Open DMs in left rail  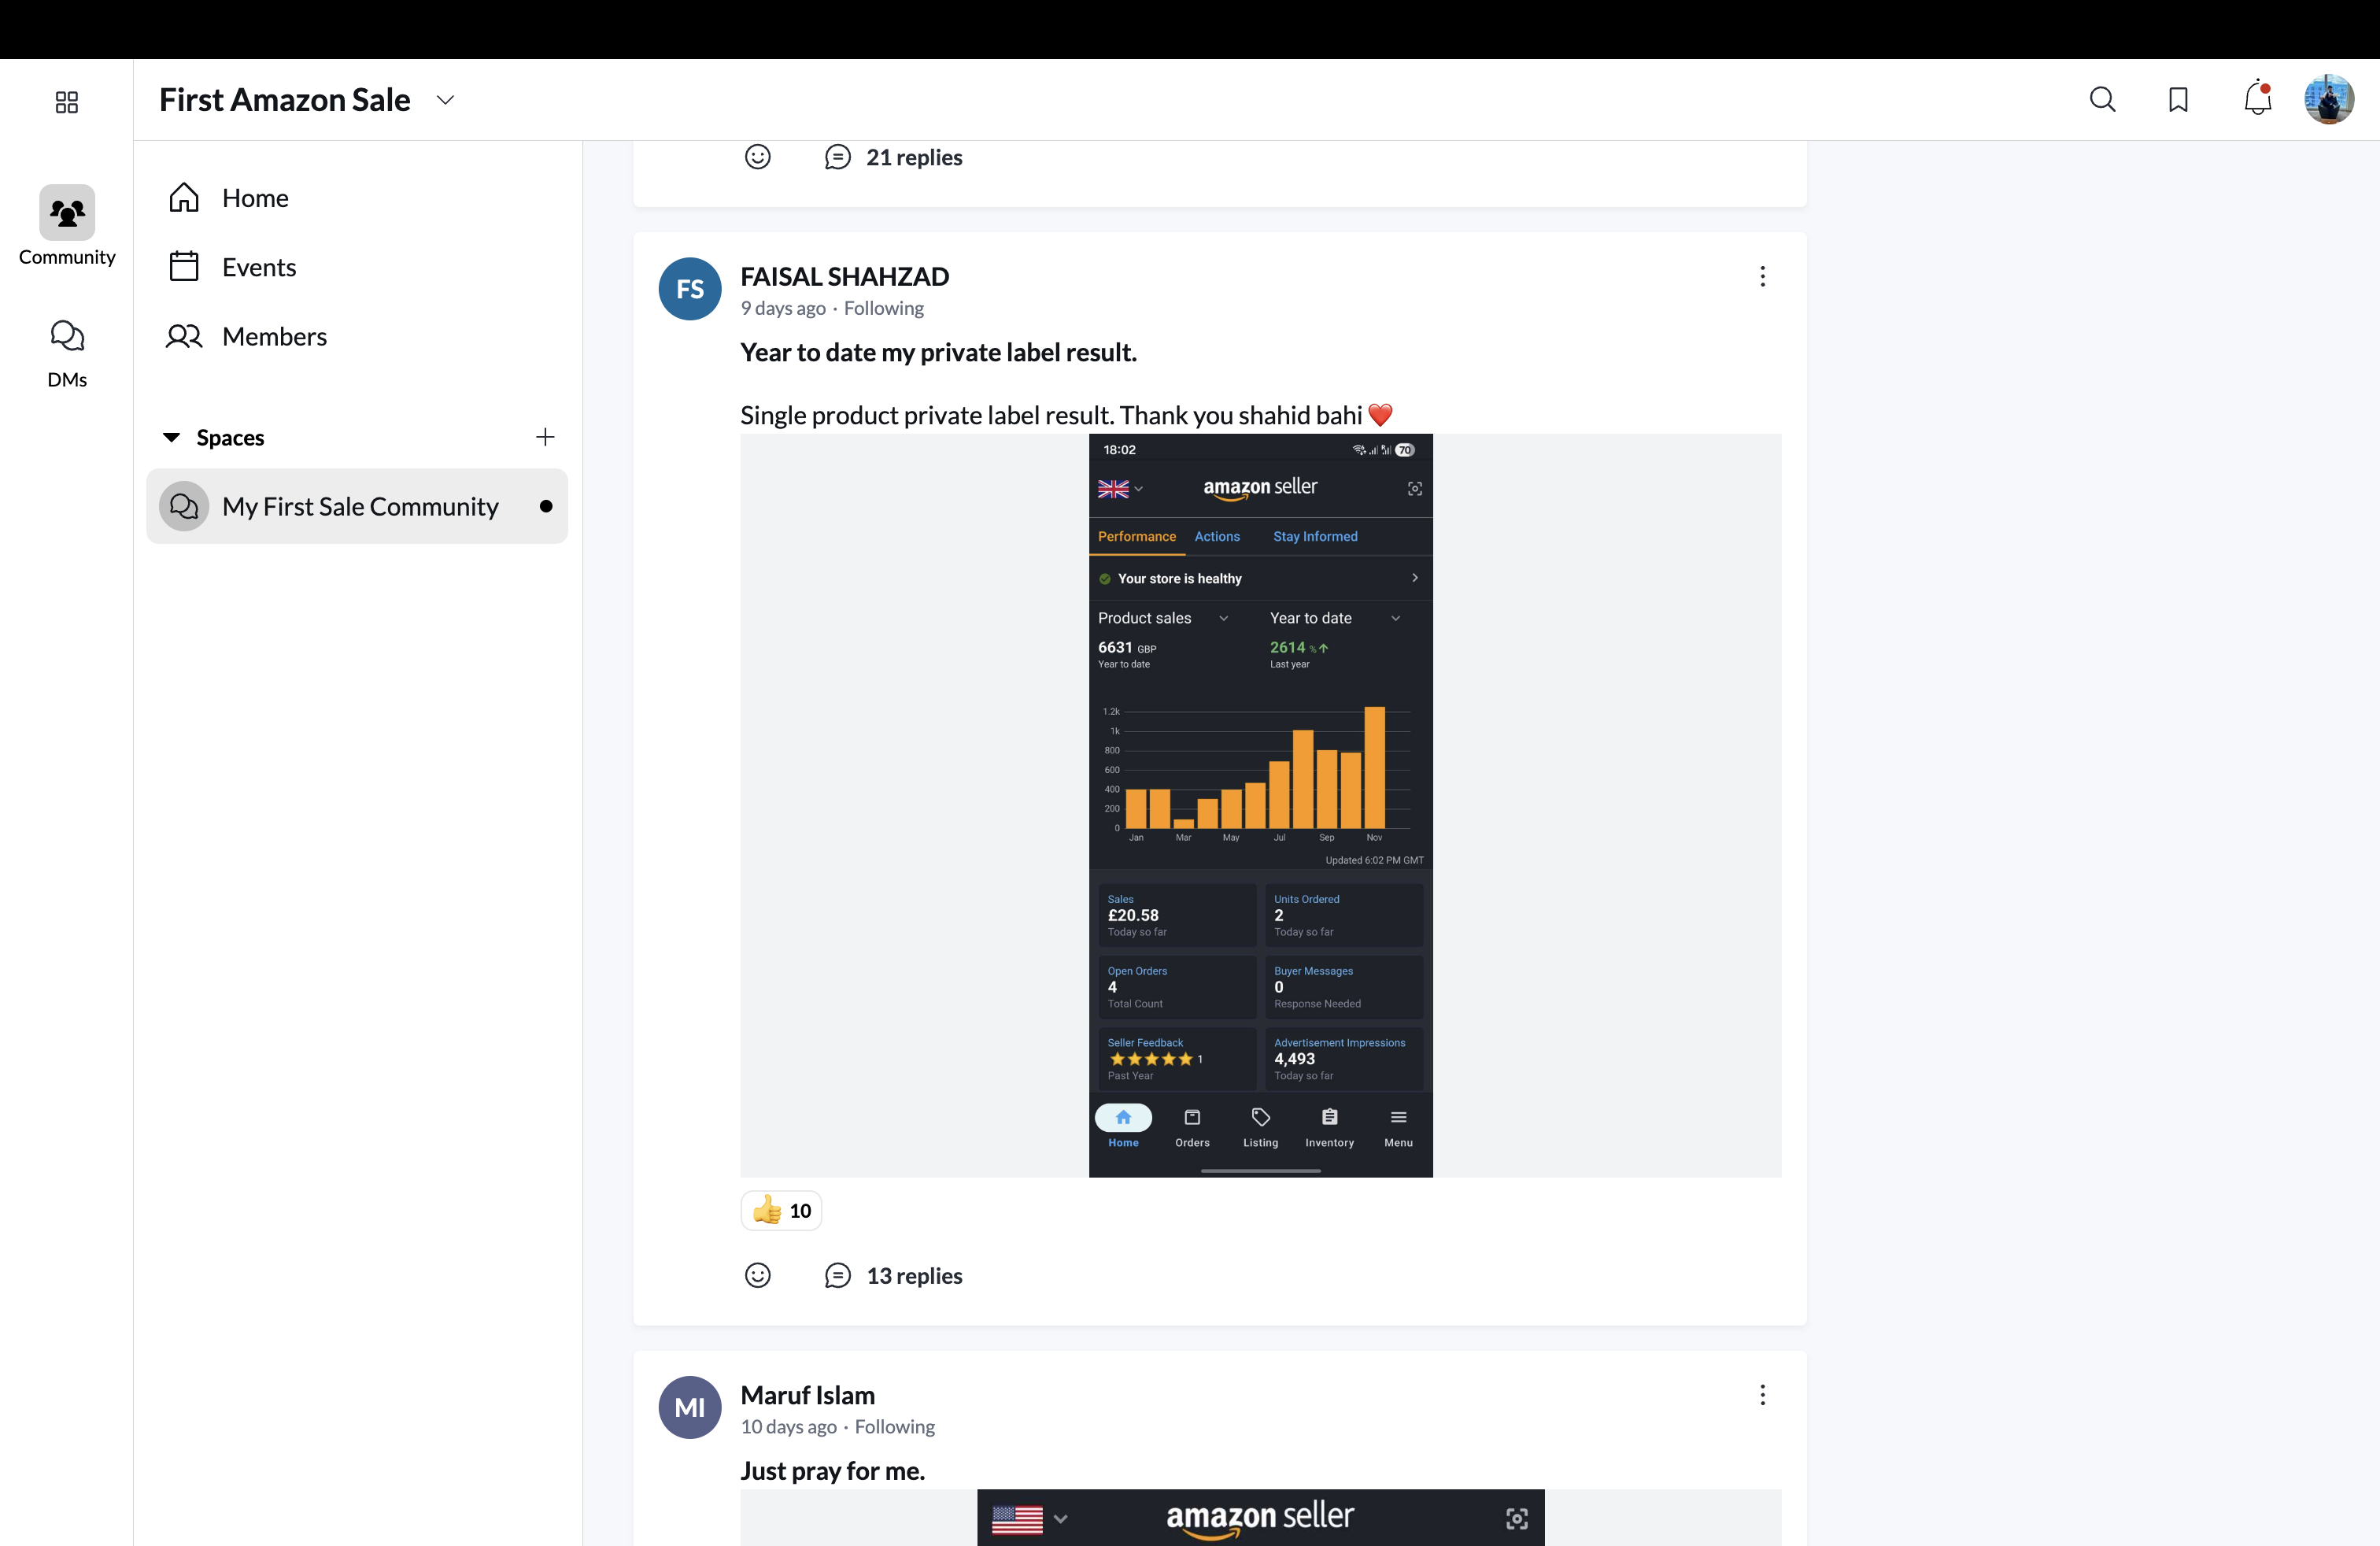67,354
